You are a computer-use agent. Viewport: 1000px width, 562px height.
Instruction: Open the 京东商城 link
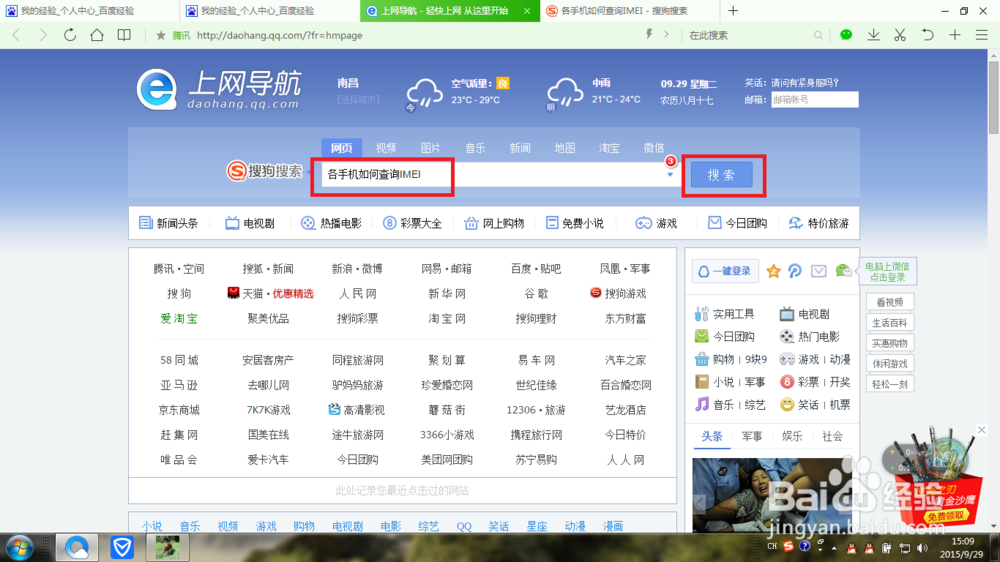tap(179, 410)
